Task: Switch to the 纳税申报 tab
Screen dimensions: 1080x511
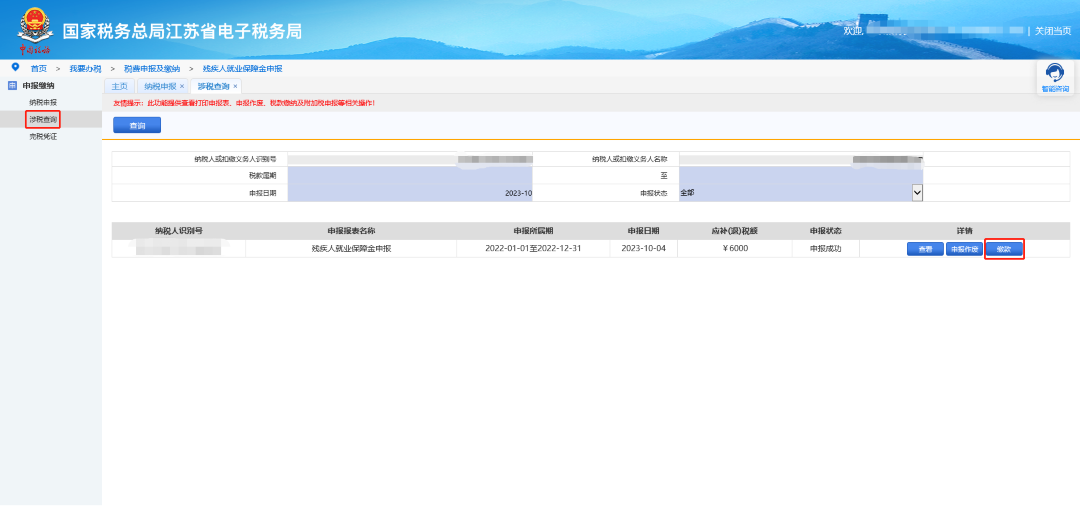Action: coord(159,87)
